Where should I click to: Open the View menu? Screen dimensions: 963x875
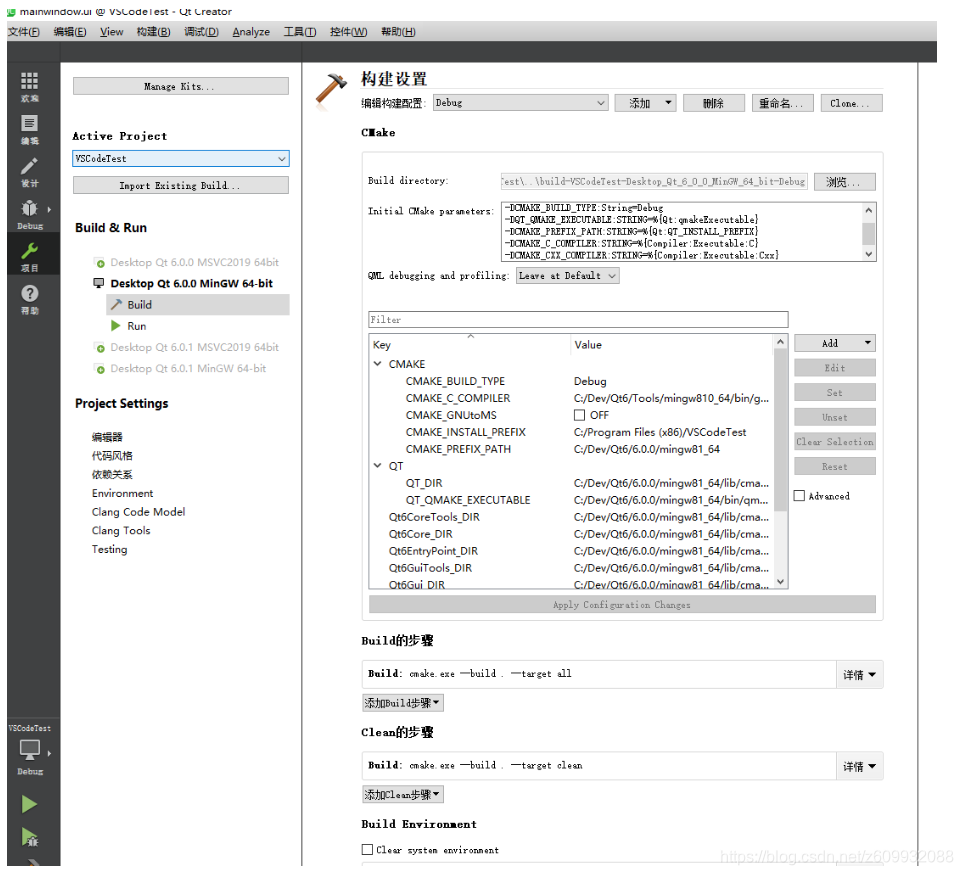(x=111, y=32)
